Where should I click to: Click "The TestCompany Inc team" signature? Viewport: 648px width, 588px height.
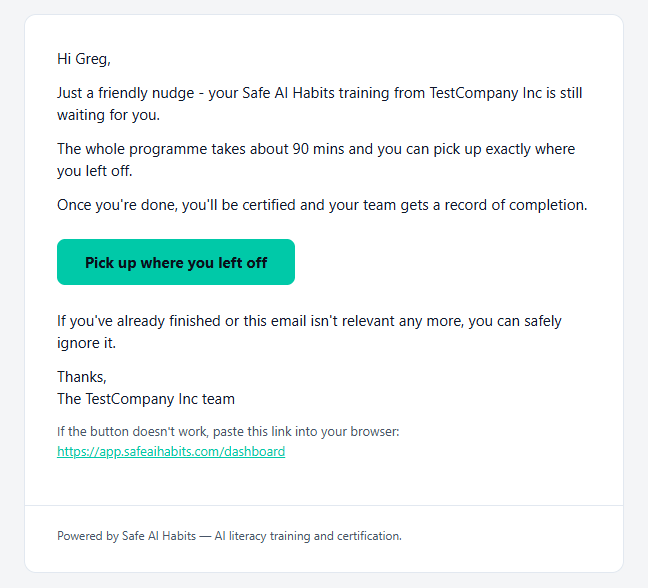[x=146, y=399]
